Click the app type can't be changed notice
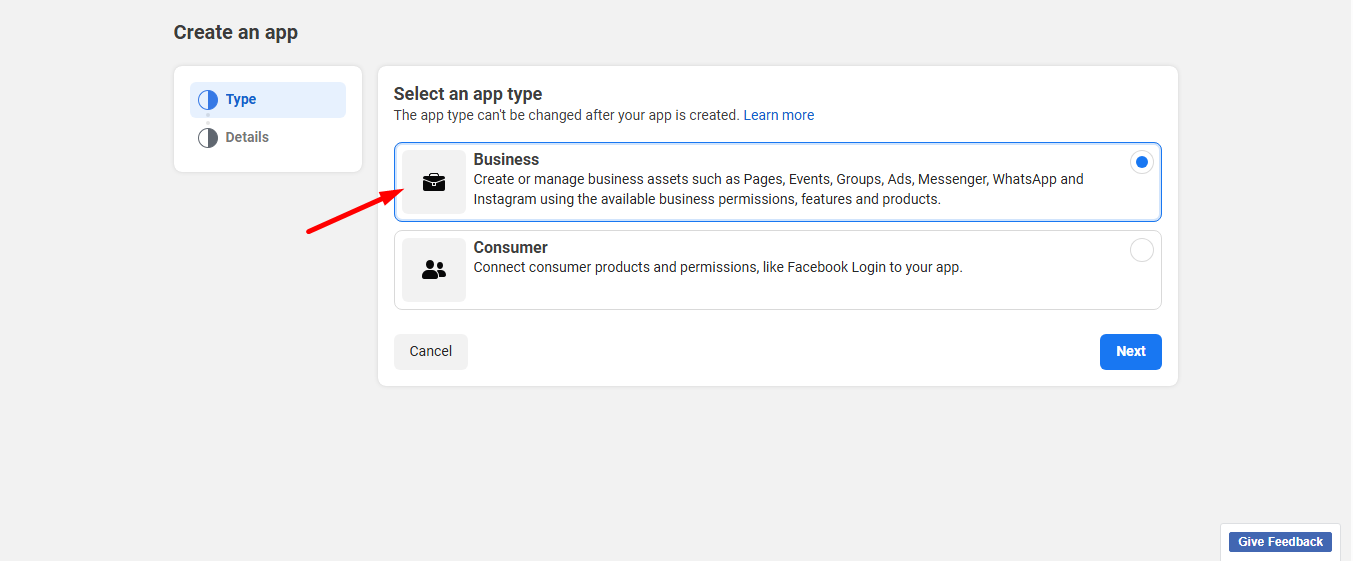 click(566, 116)
